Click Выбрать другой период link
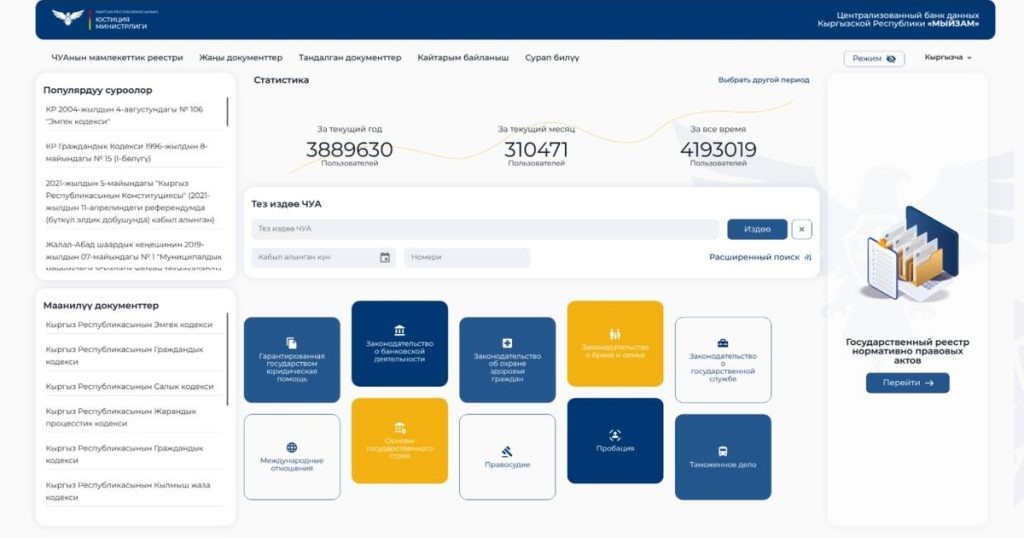The width and height of the screenshot is (1024, 538). (763, 80)
